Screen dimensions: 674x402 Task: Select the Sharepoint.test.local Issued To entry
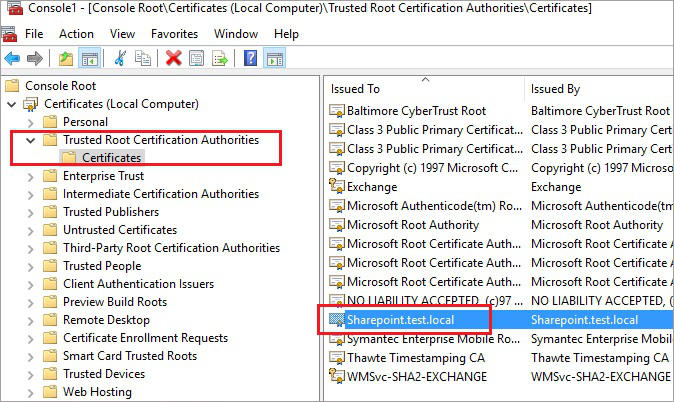(400, 320)
